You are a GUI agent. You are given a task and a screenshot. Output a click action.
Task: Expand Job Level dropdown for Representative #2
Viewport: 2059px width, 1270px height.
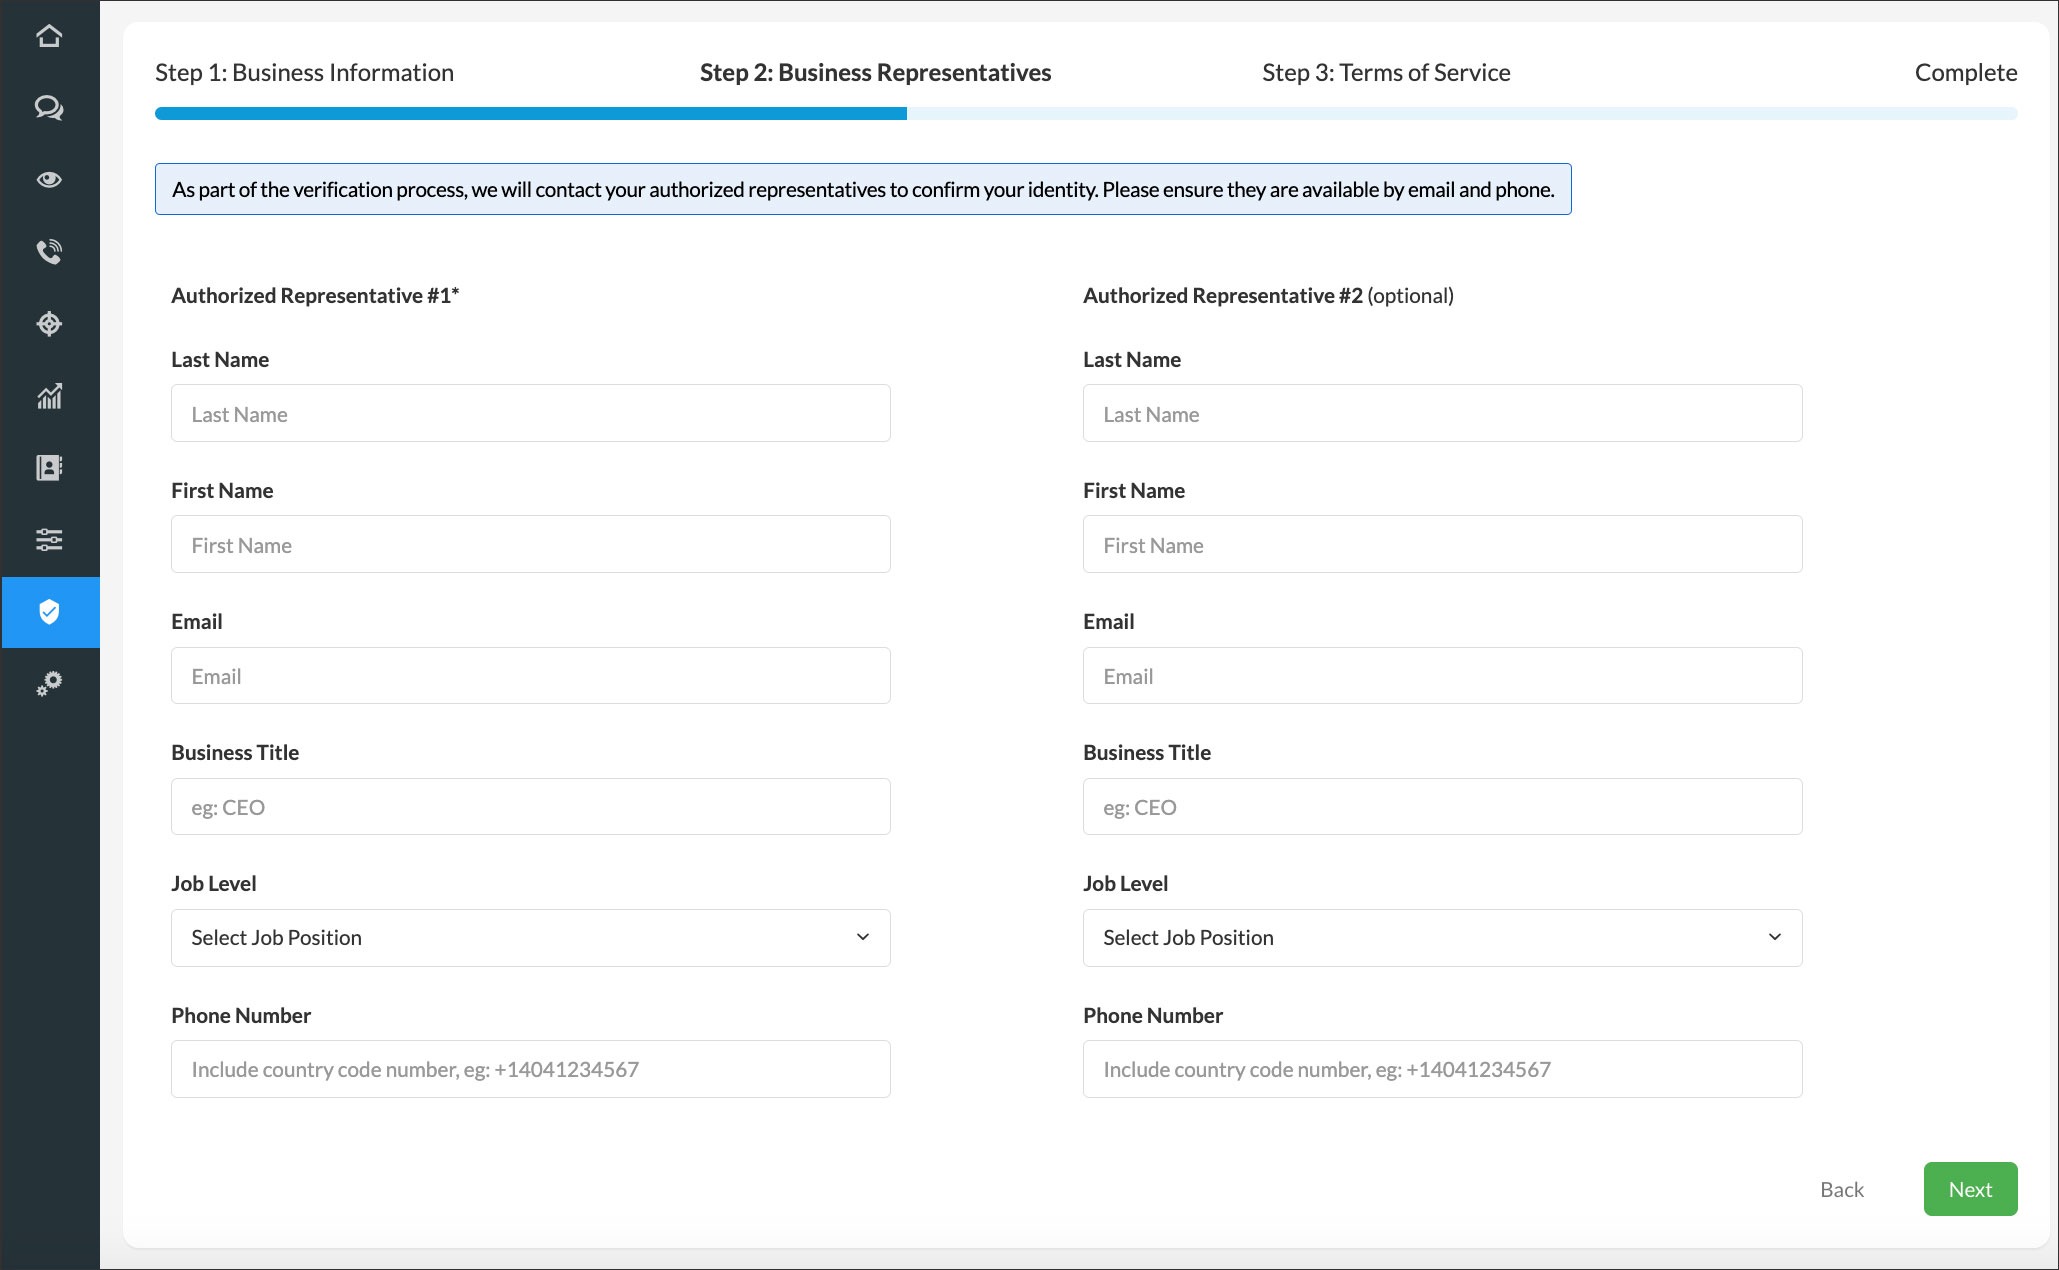[x=1442, y=938]
